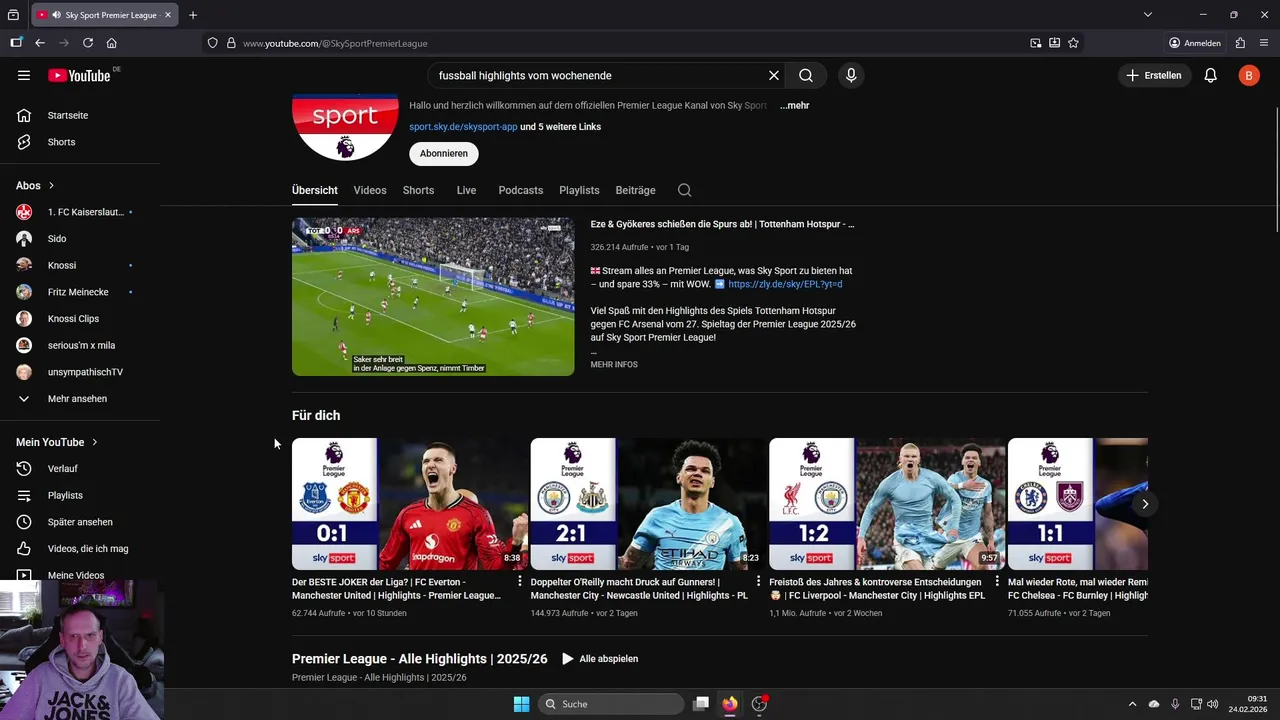
Task: Go to YouTube home via logo
Action: tap(79, 75)
